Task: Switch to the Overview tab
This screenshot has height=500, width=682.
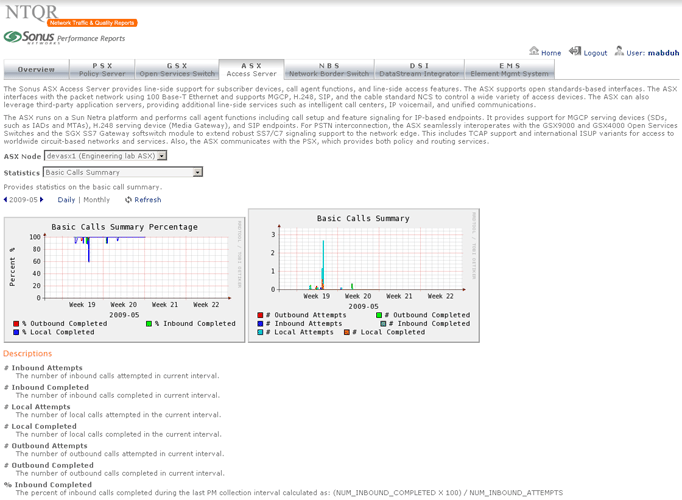Action: [x=36, y=70]
